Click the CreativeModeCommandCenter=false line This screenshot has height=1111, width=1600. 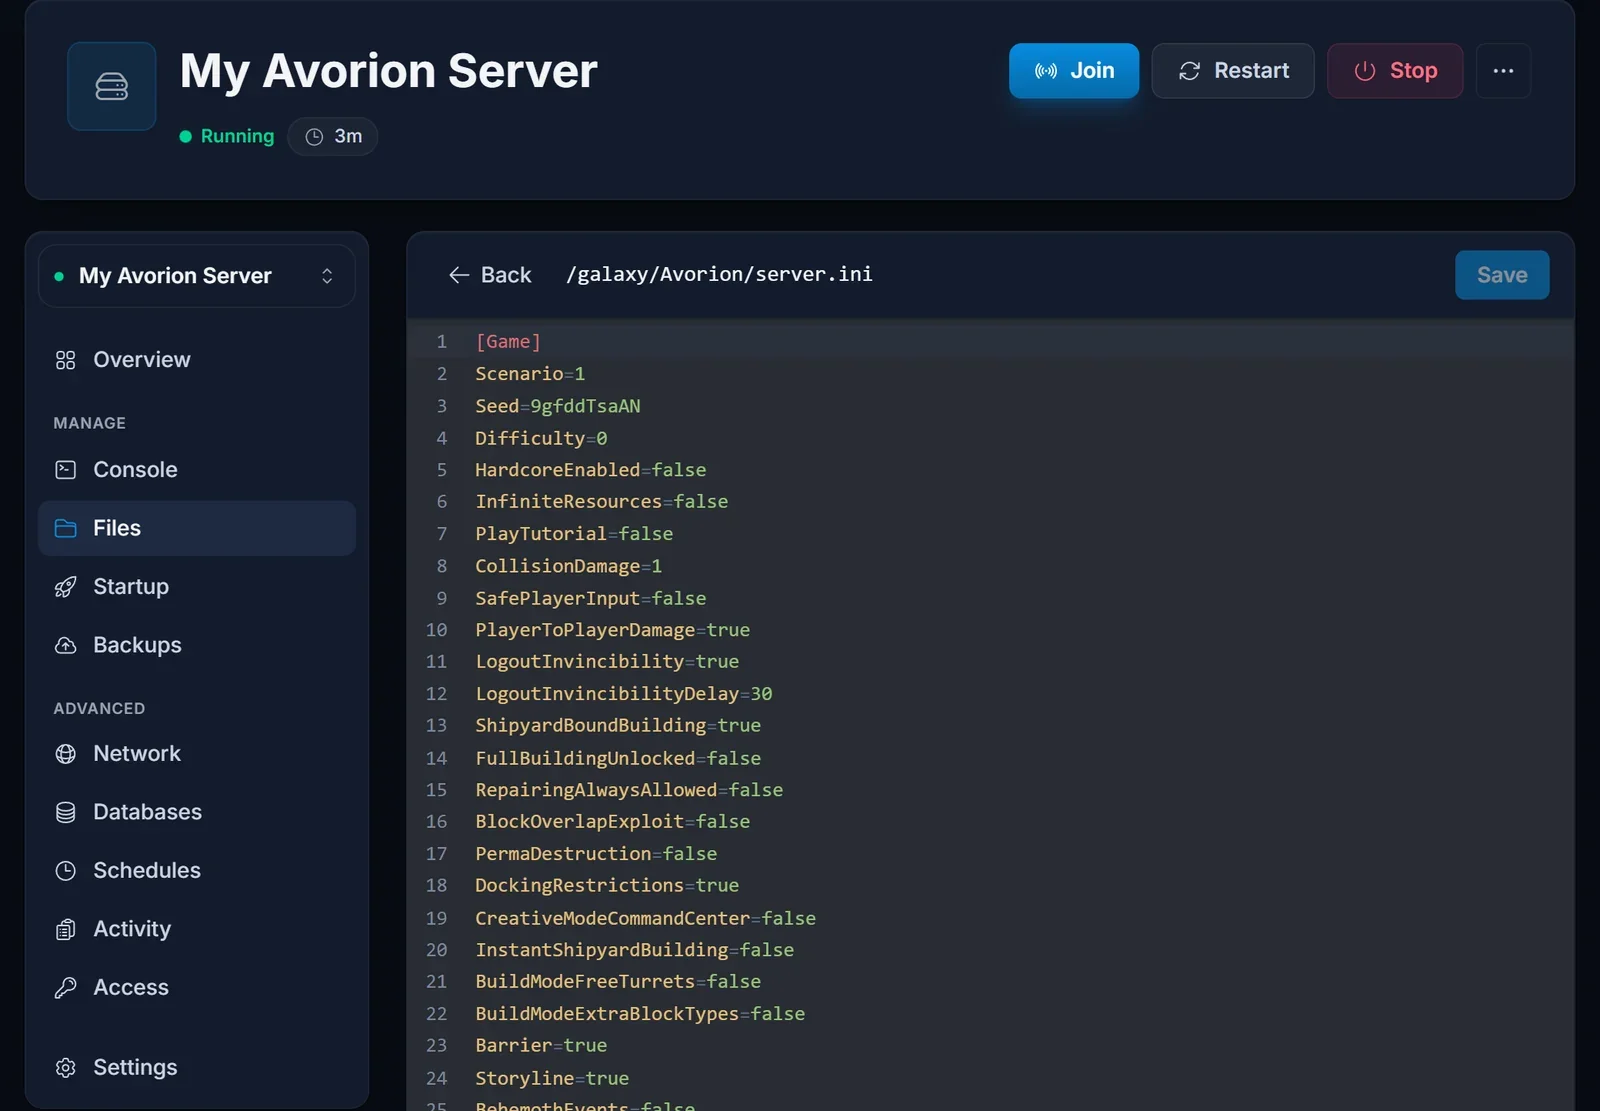645,918
